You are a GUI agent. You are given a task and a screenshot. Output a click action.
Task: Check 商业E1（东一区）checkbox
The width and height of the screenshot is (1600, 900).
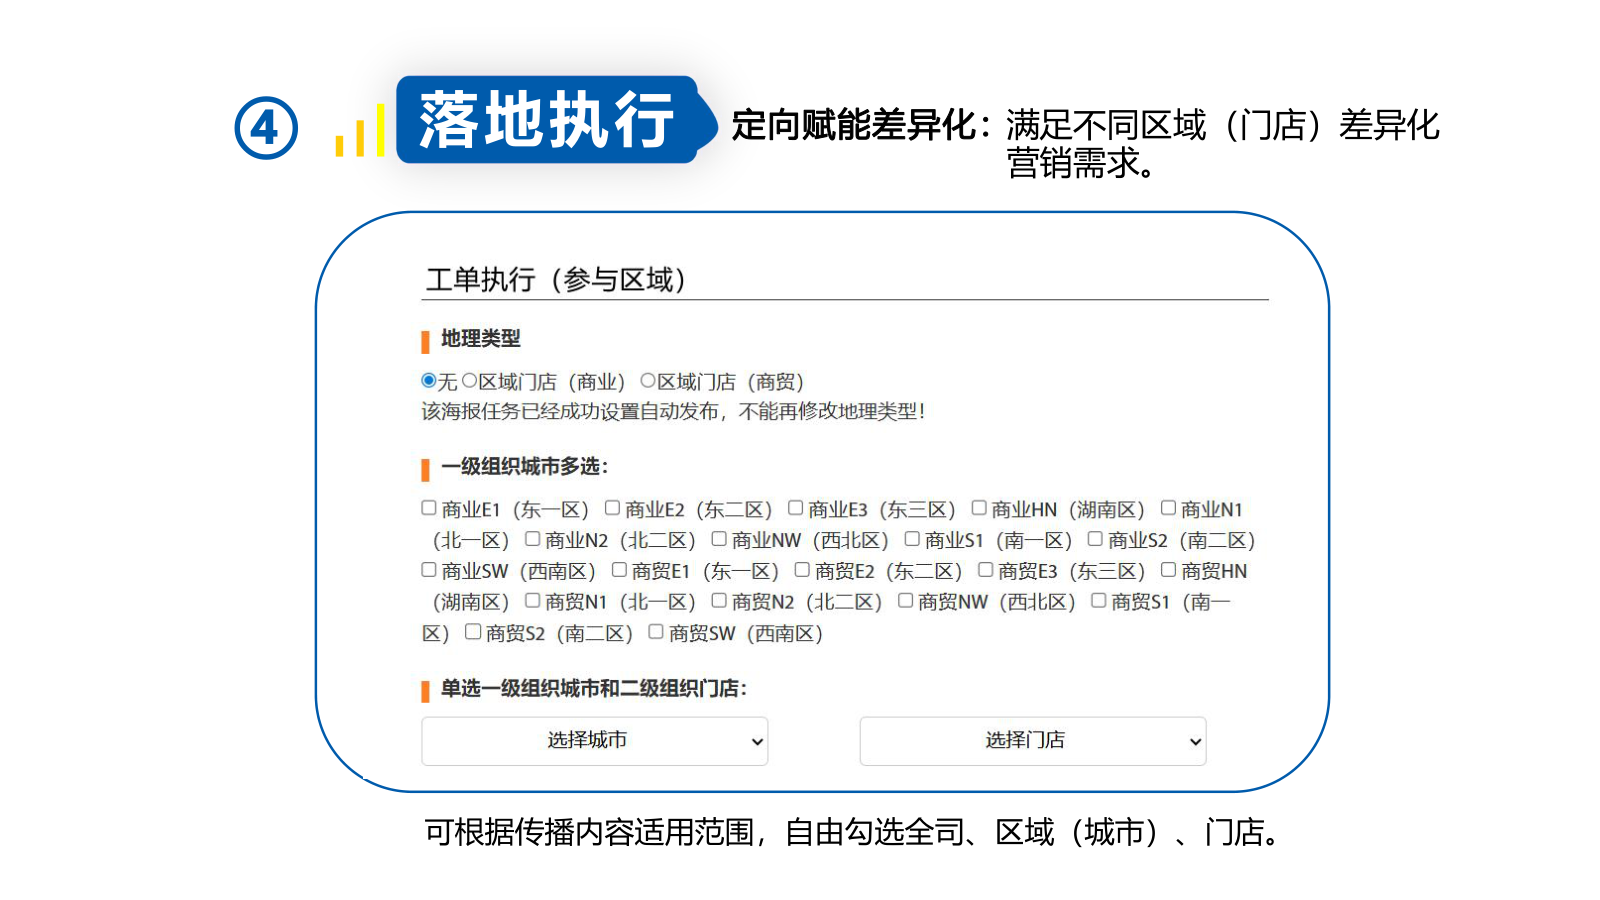click(x=429, y=508)
